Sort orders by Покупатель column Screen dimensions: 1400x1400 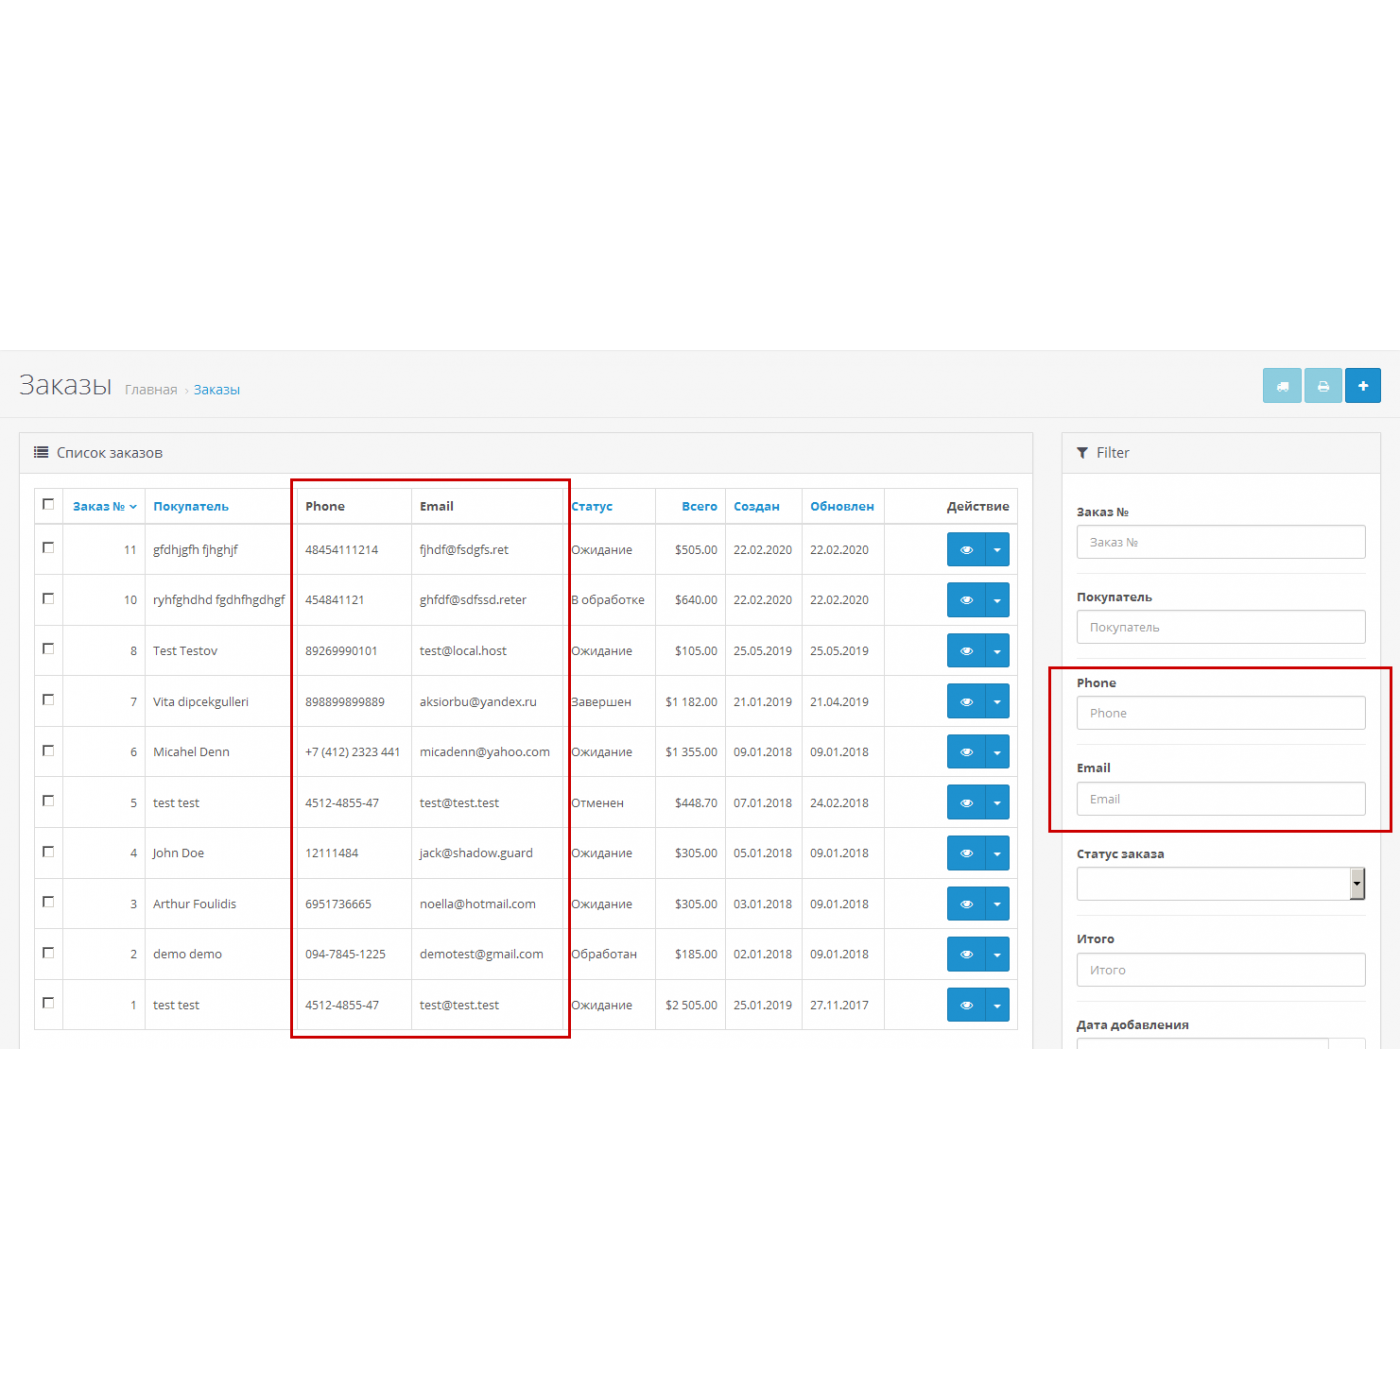pos(191,507)
